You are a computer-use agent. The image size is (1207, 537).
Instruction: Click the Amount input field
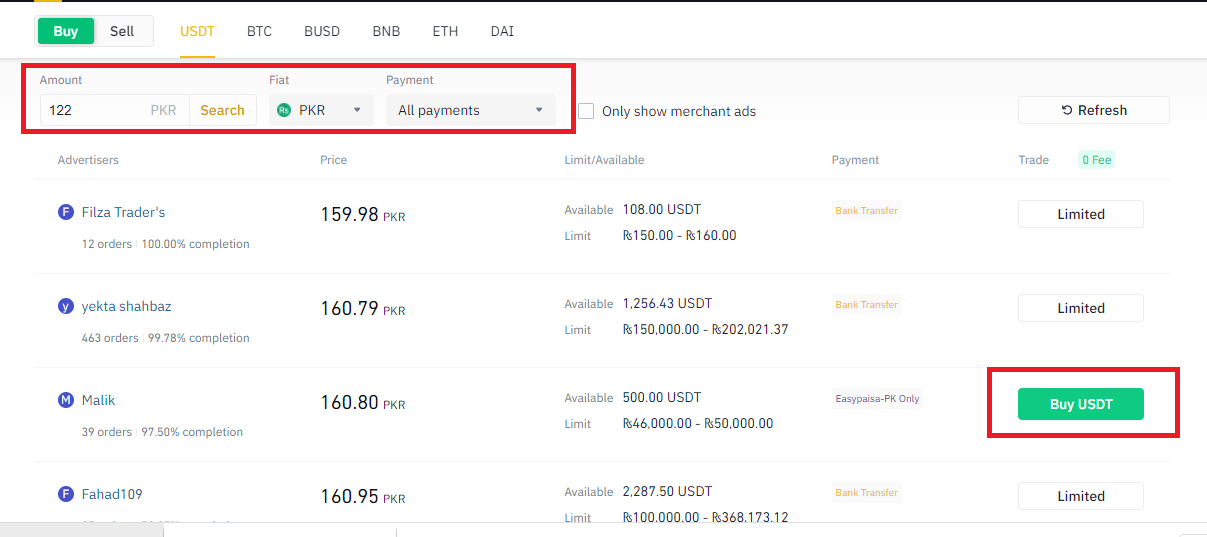coord(95,110)
